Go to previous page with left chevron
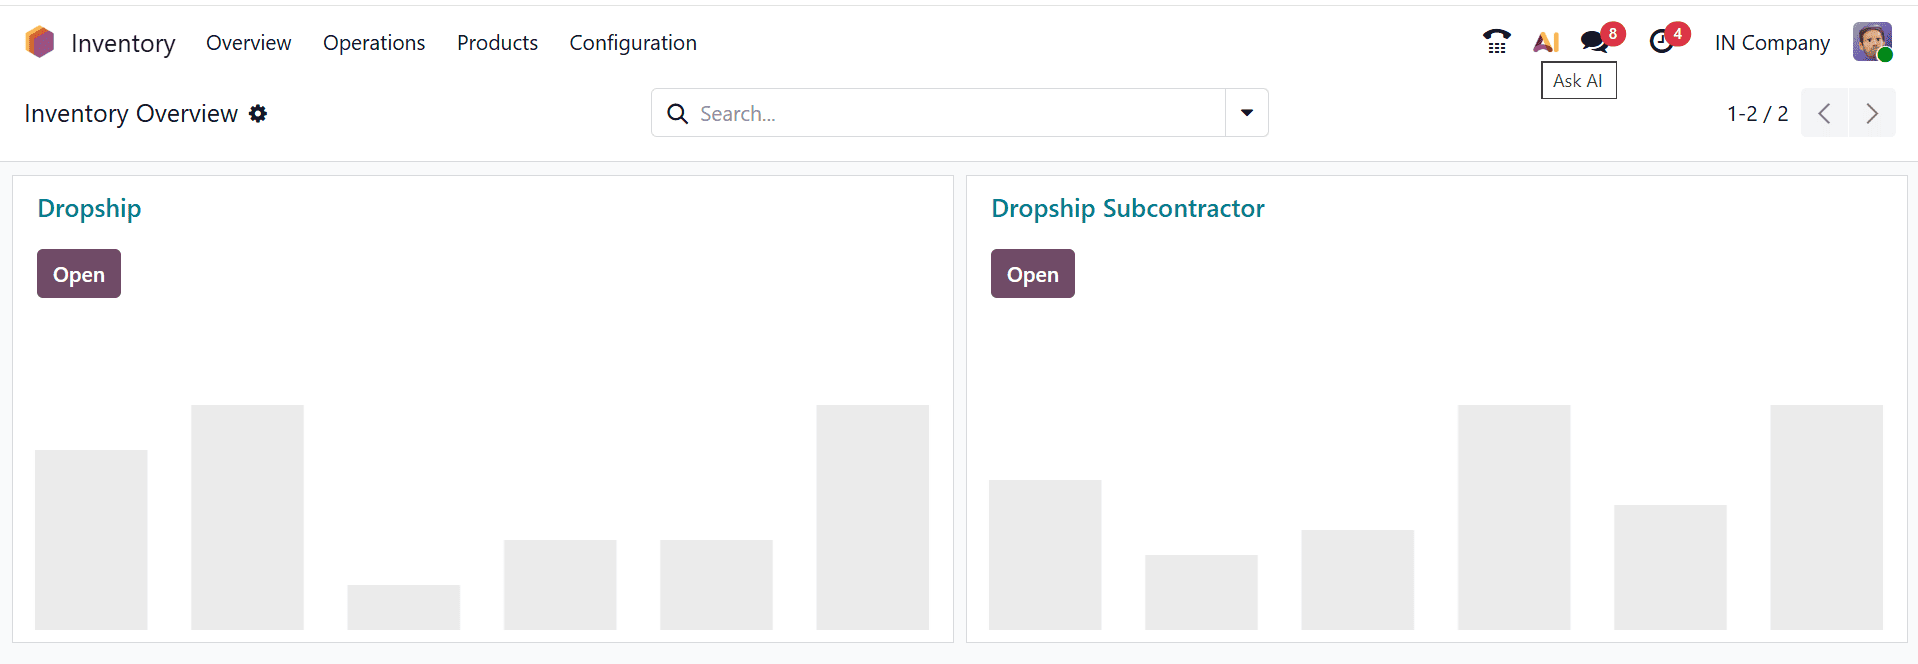This screenshot has width=1918, height=664. [1824, 113]
